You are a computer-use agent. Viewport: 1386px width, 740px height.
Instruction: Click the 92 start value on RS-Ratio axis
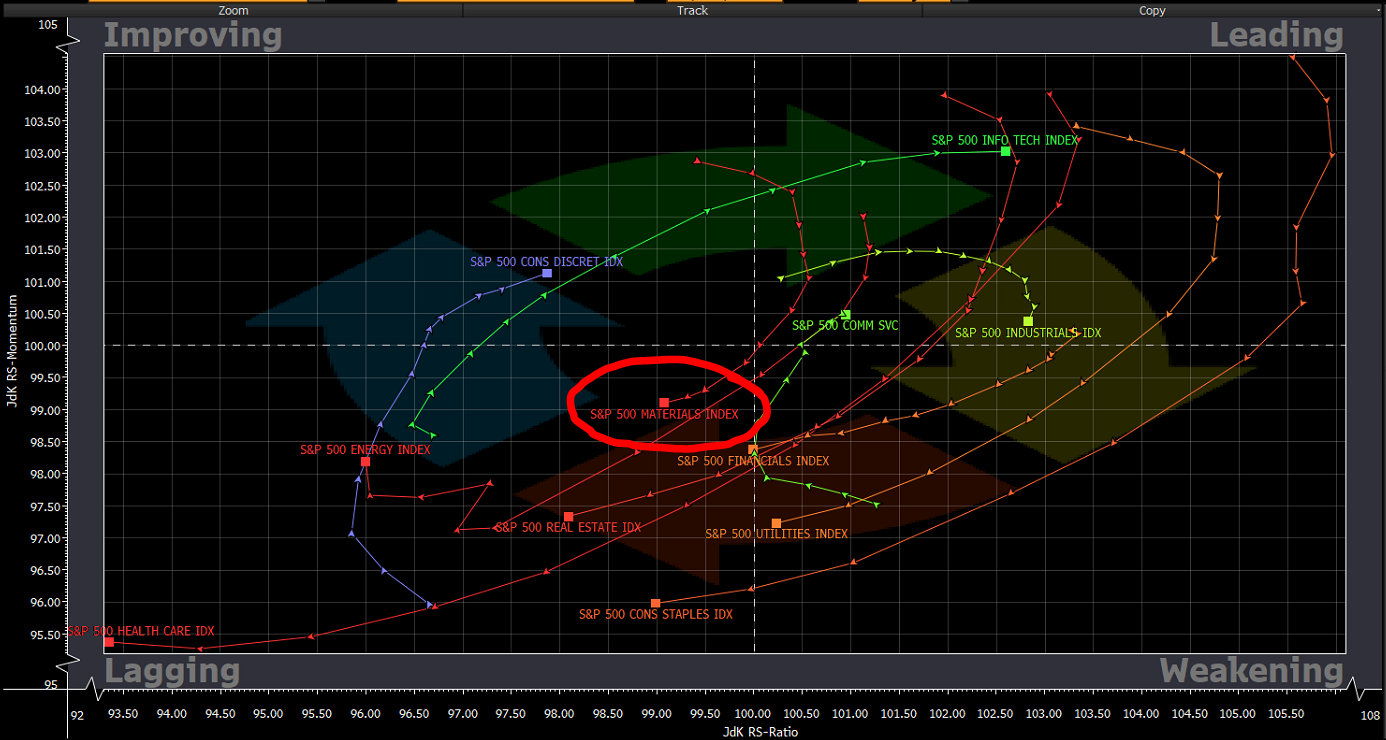76,716
